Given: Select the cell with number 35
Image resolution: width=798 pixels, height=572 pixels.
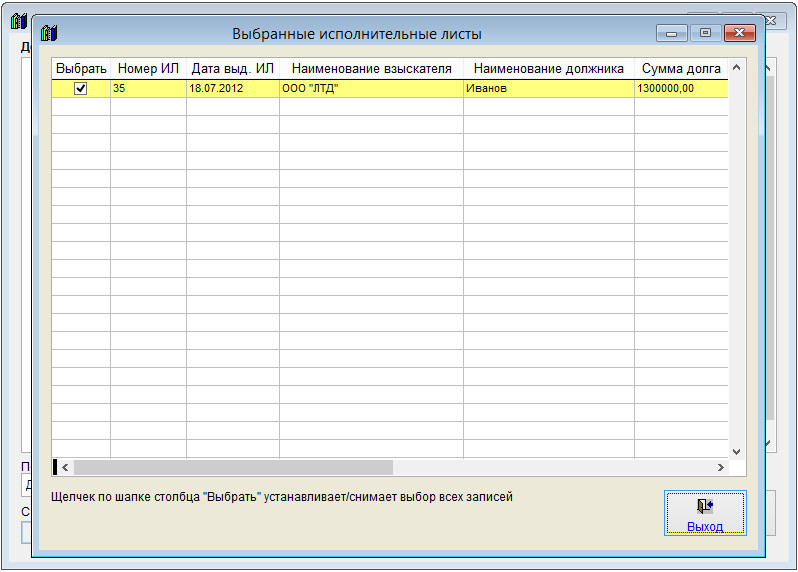Looking at the screenshot, I should [148, 89].
